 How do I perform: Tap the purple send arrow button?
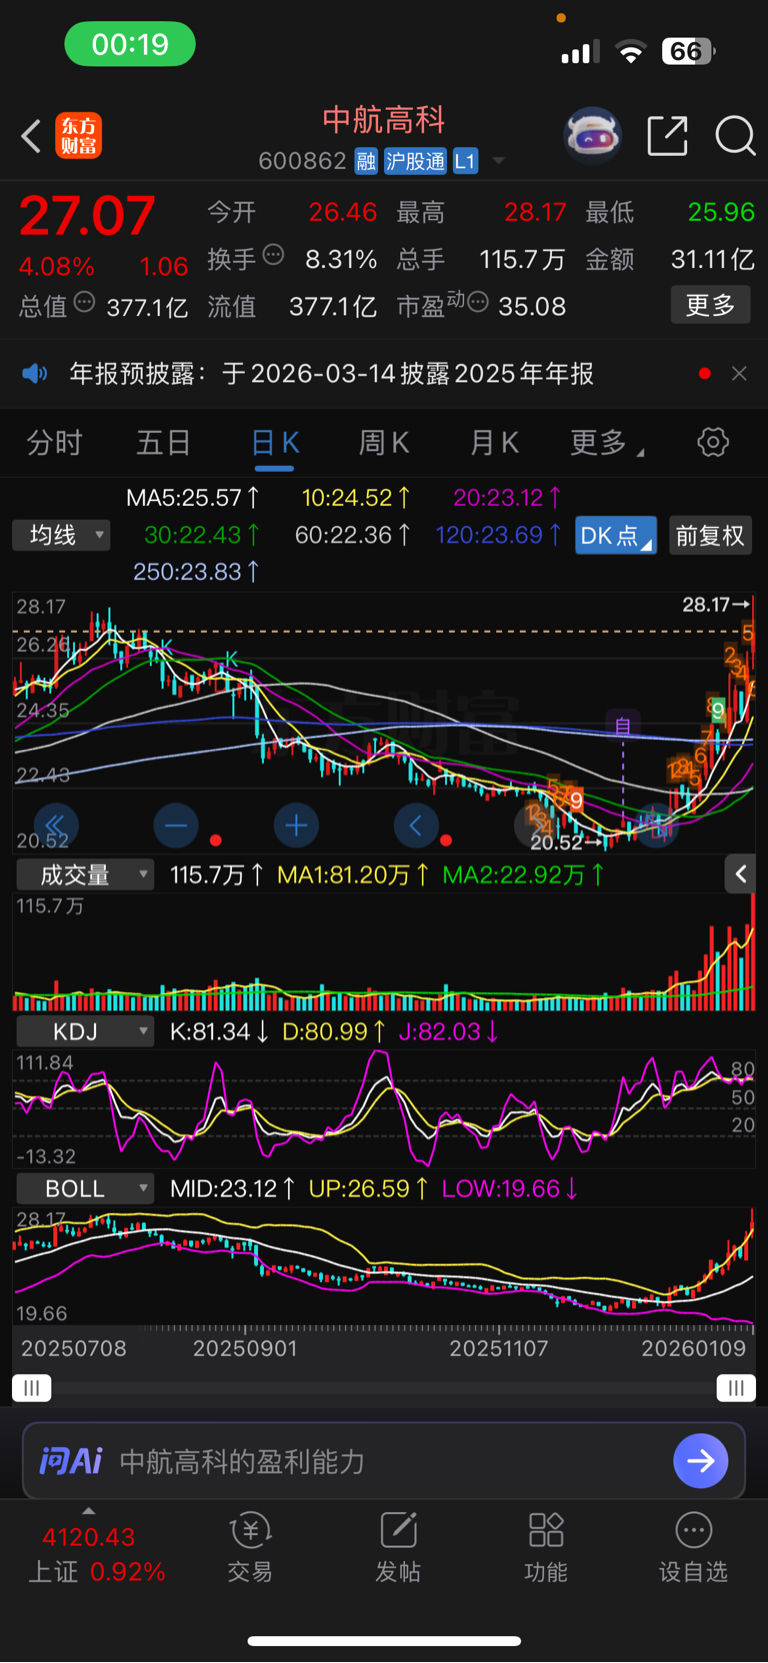[701, 1461]
